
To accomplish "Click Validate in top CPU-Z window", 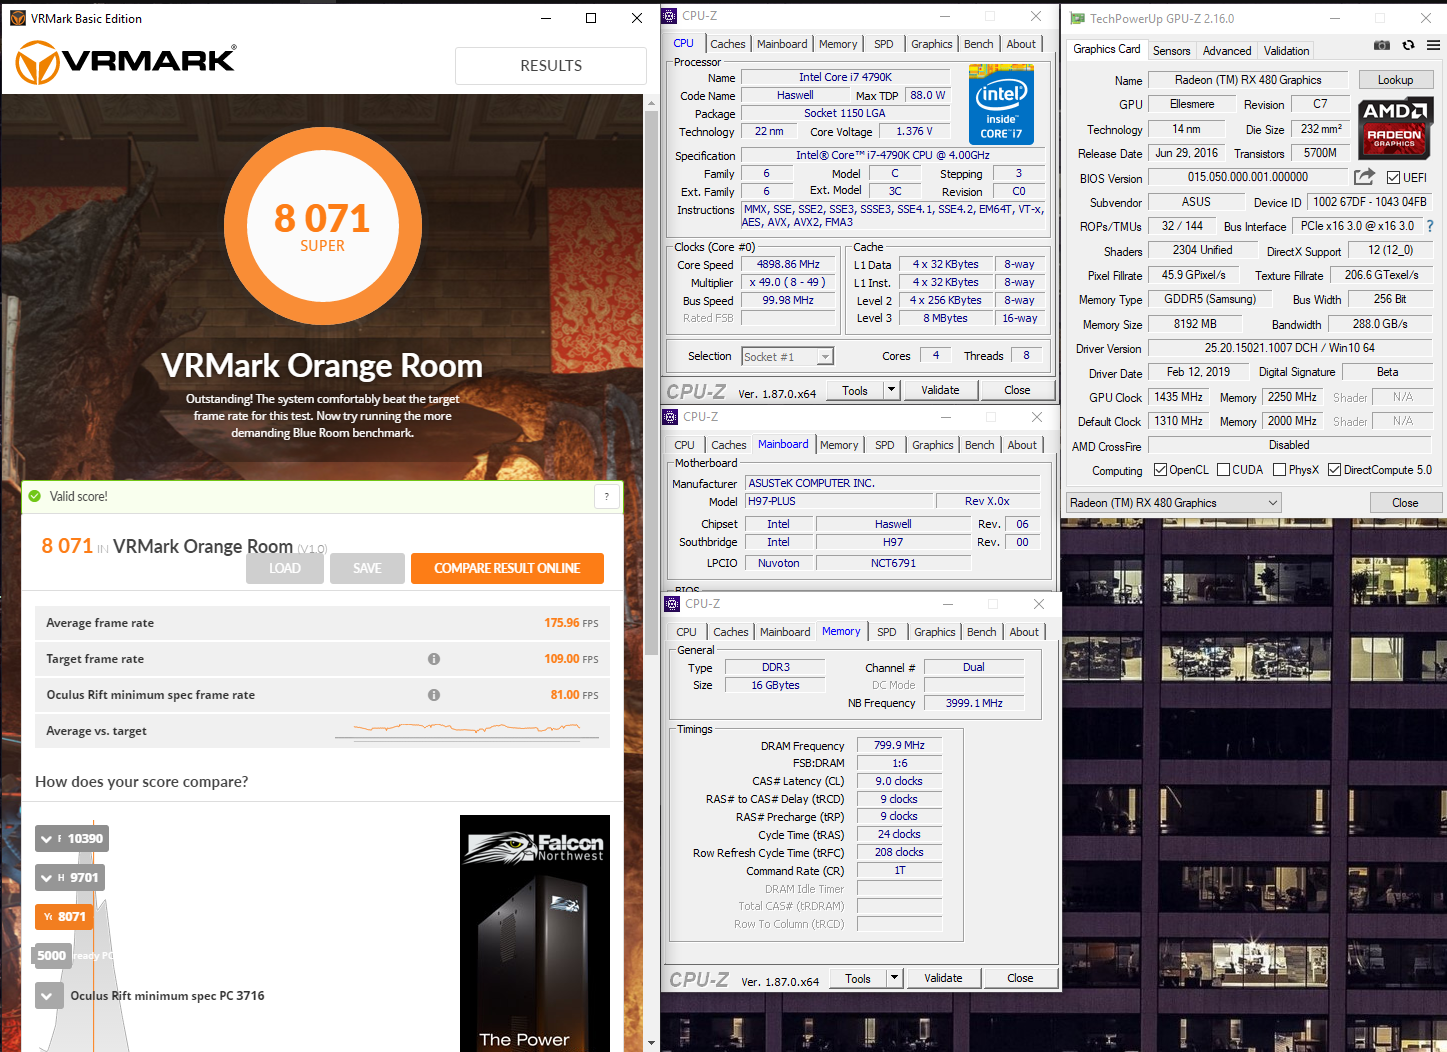I will [x=940, y=390].
